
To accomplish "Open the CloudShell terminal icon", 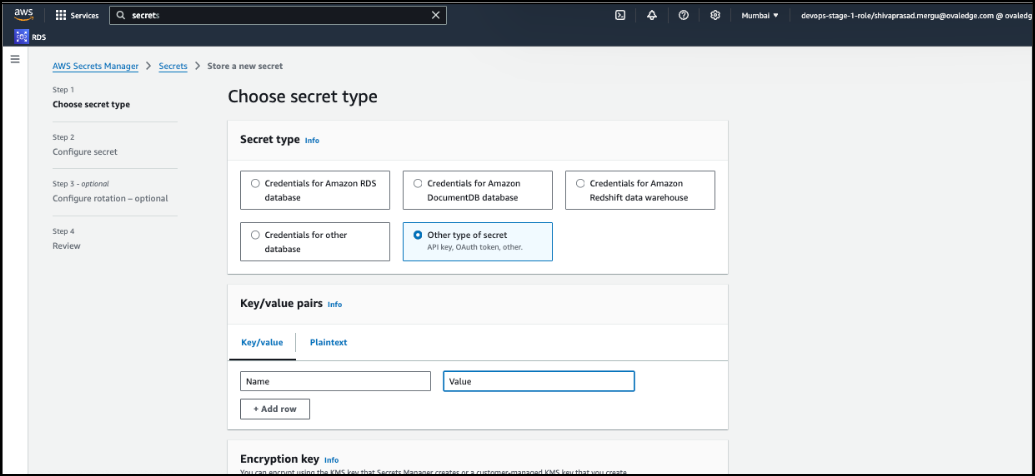I will [620, 16].
